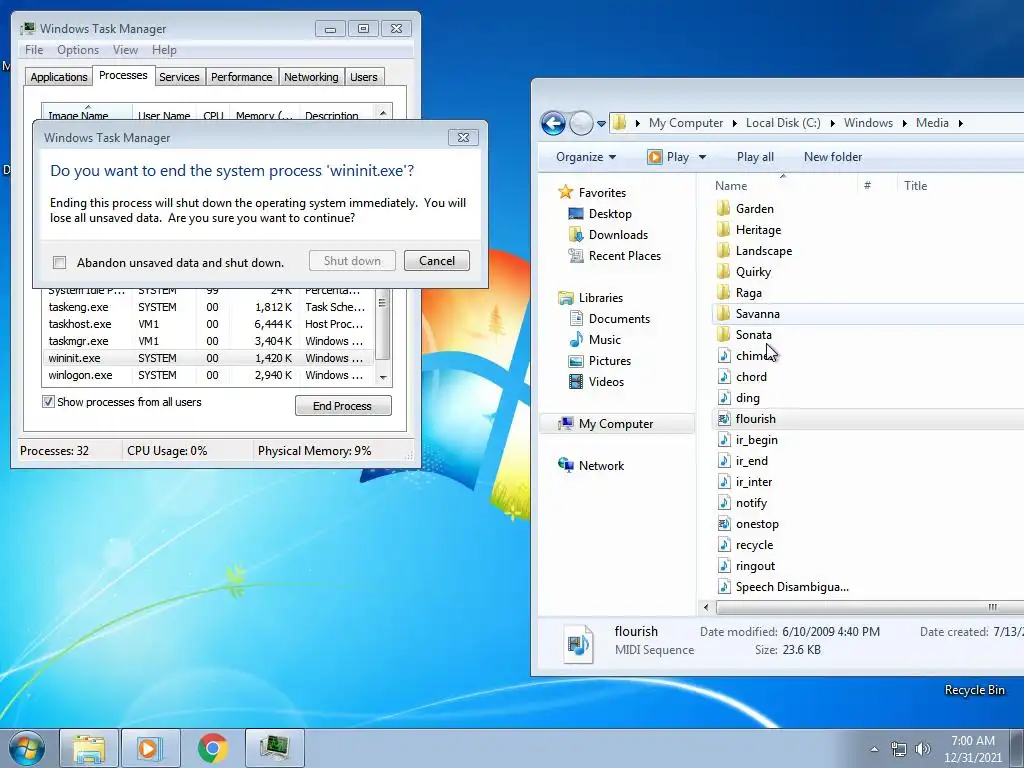Select the flourish MIDI file
Viewport: 1024px width, 768px height.
click(x=756, y=419)
